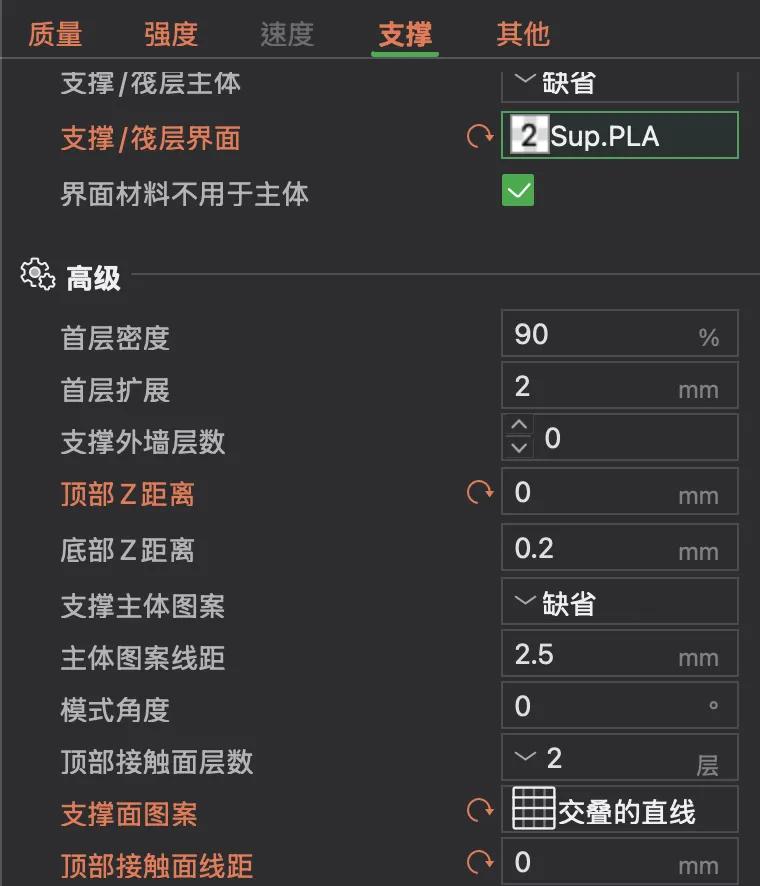The width and height of the screenshot is (760, 886).
Task: Reset the 顶部接触面线距 value
Action: click(480, 862)
